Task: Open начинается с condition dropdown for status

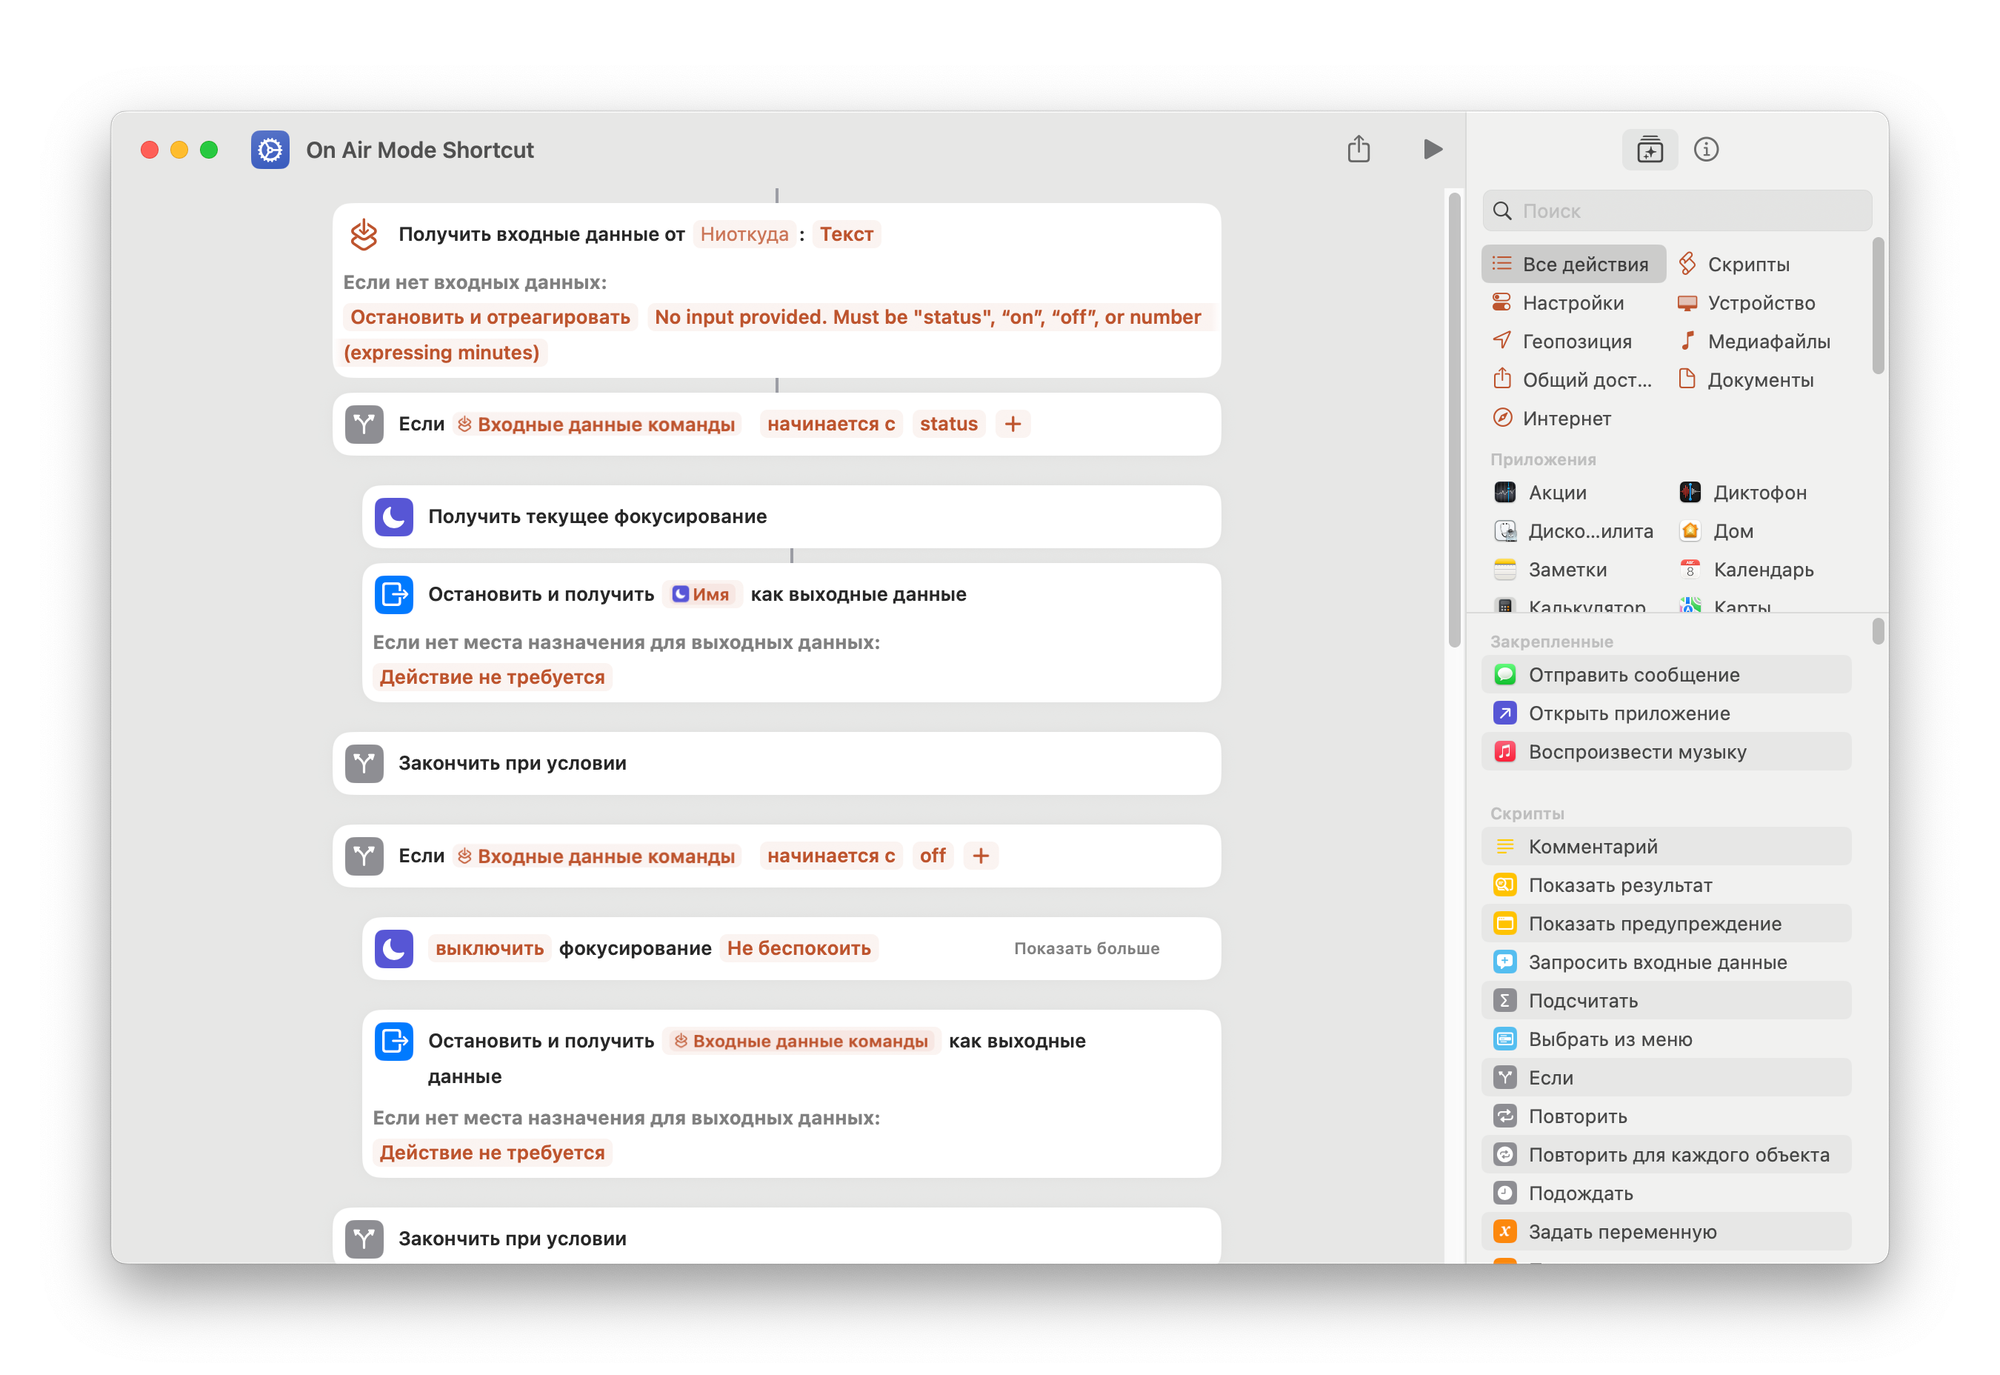Action: 830,424
